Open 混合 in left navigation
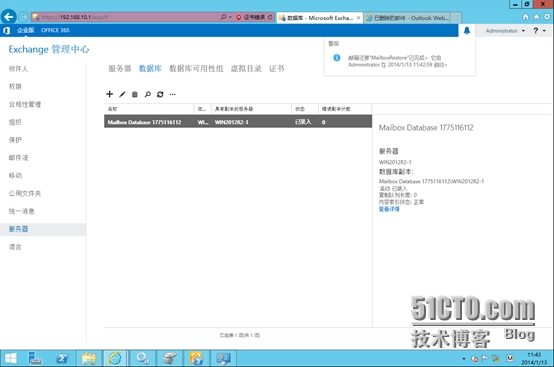This screenshot has height=367, width=554. (x=15, y=247)
